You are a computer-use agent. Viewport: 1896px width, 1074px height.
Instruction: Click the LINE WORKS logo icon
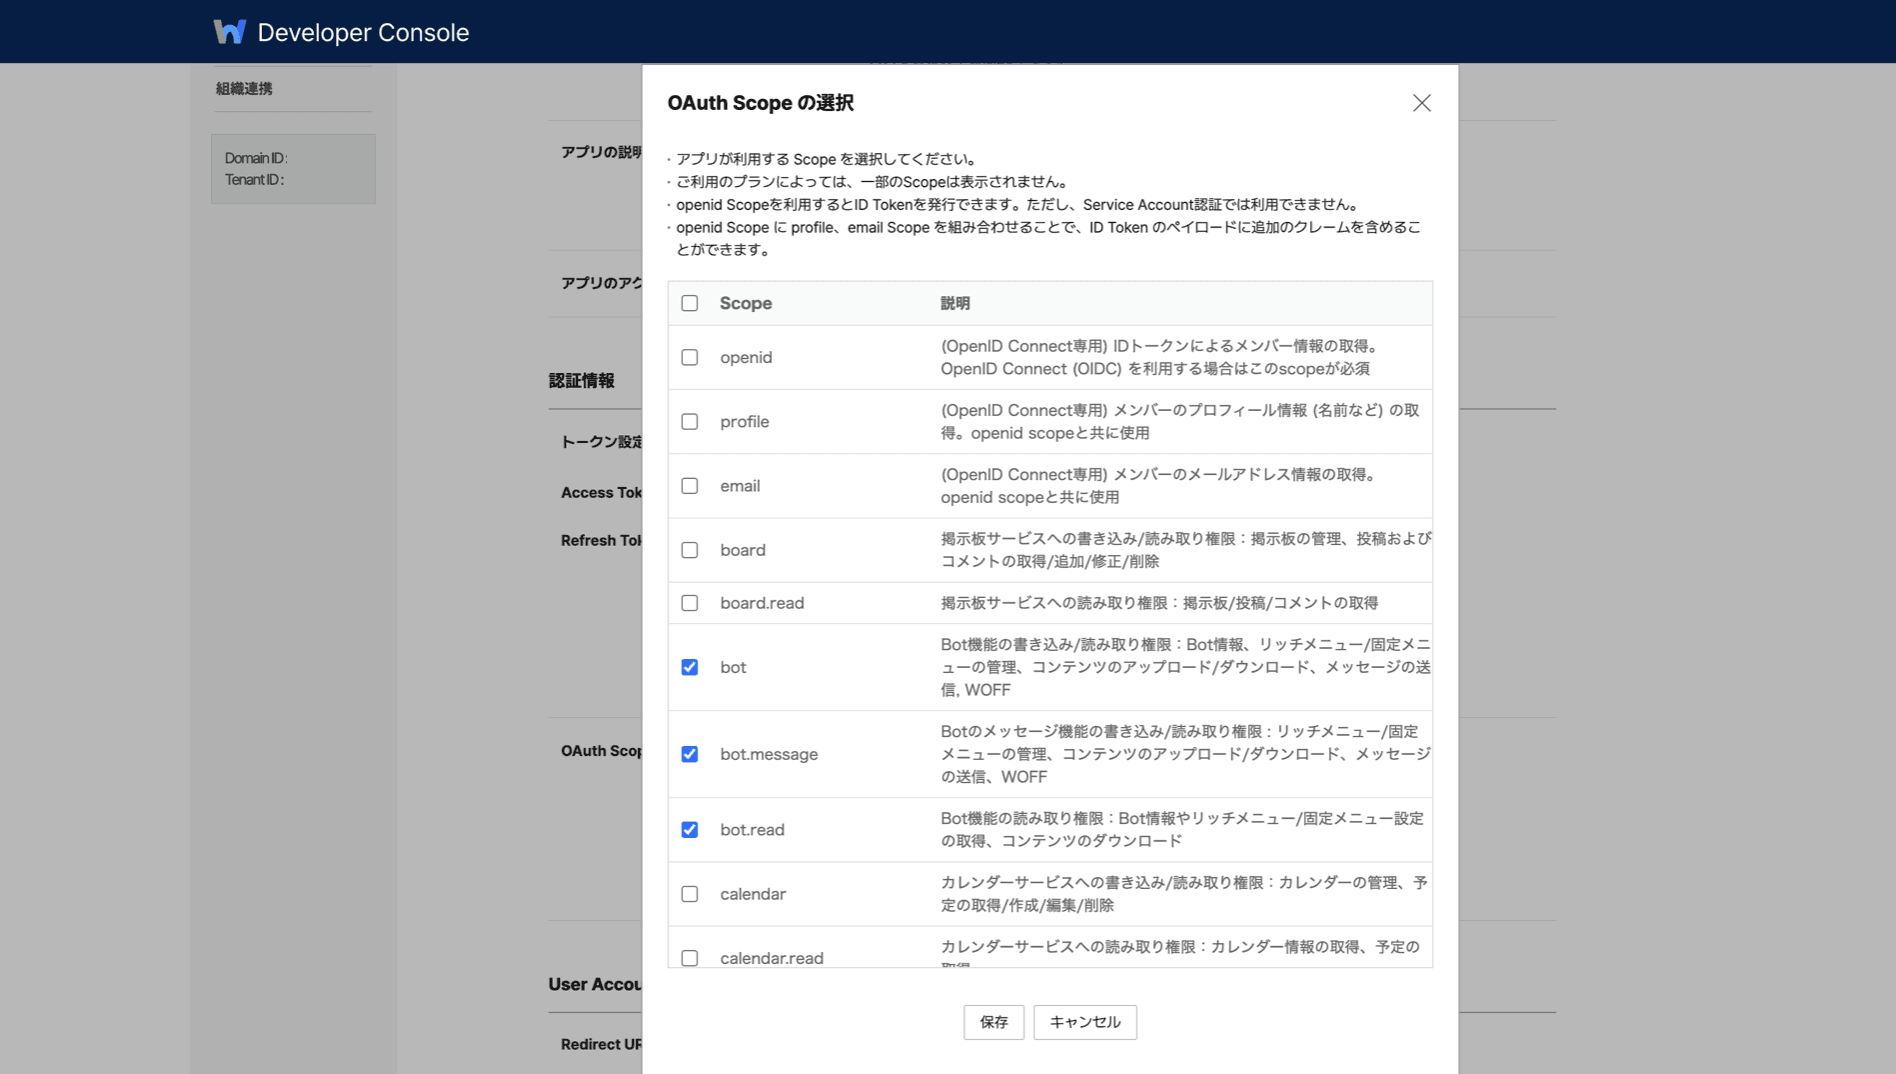229,32
